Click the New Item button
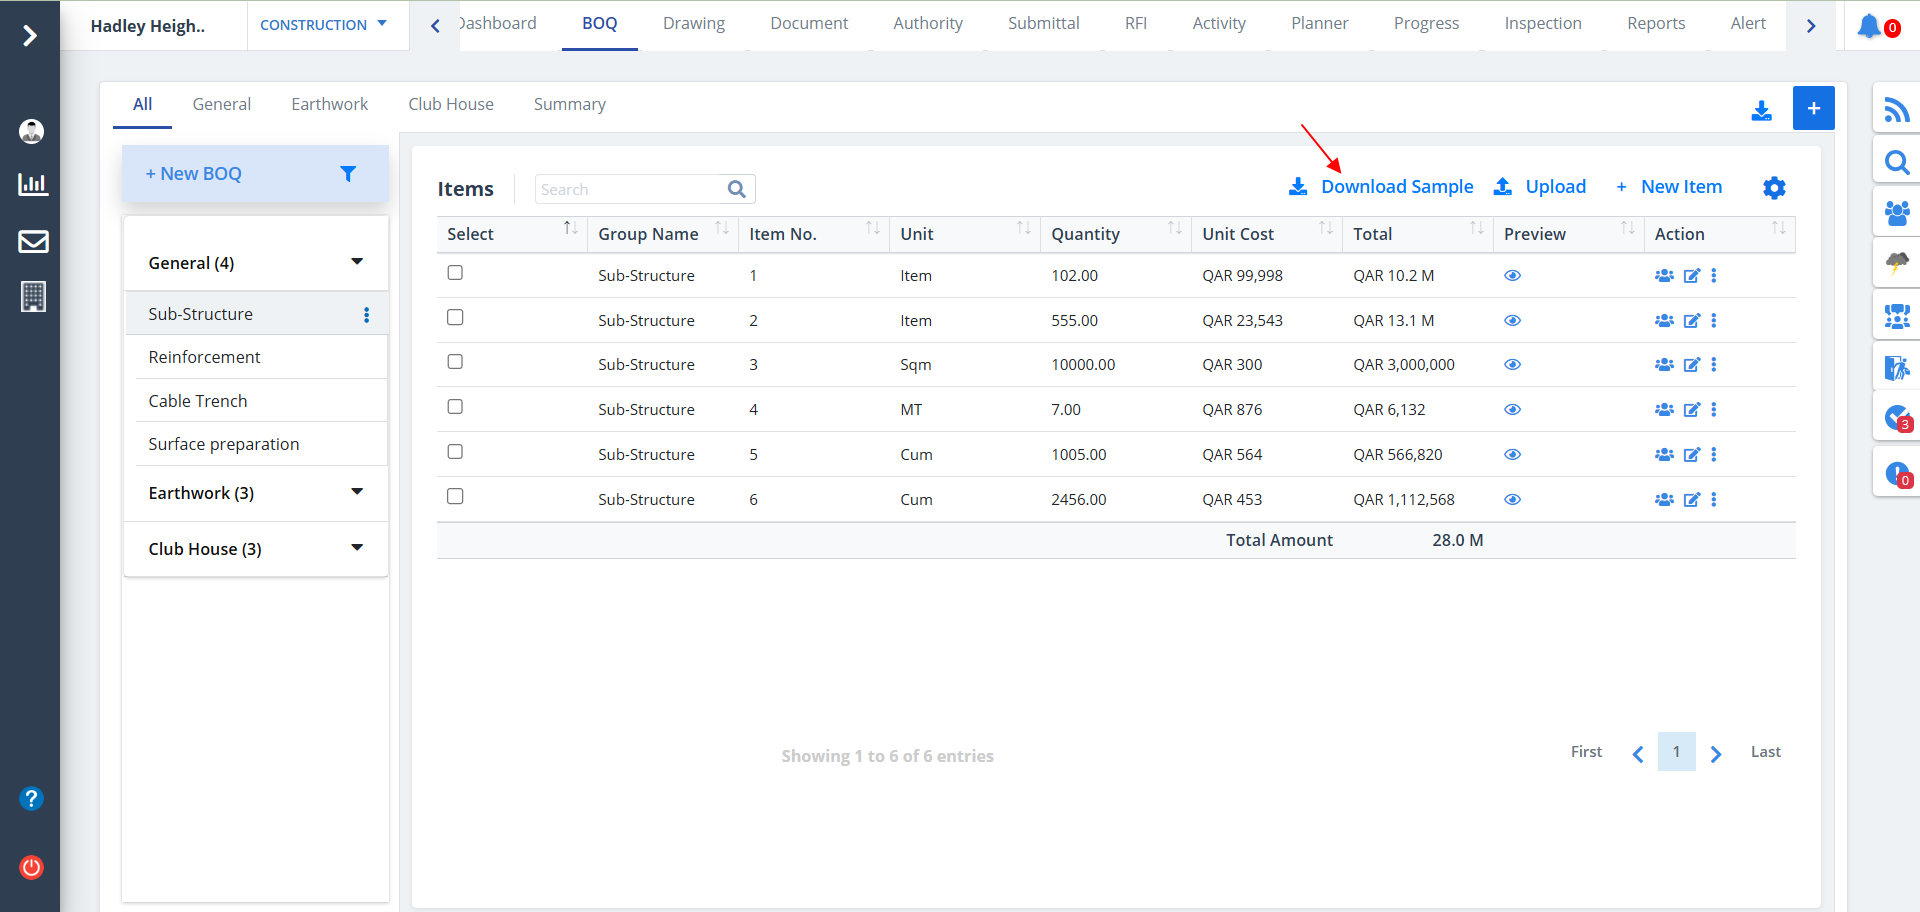The height and width of the screenshot is (912, 1920). [x=1680, y=187]
